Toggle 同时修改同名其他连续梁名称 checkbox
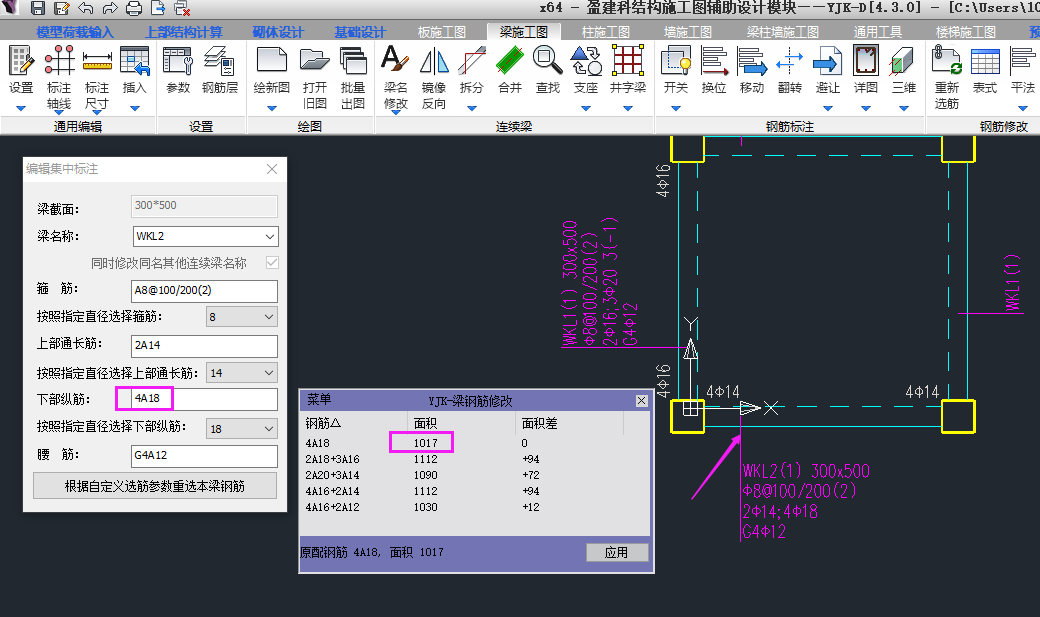Image resolution: width=1040 pixels, height=617 pixels. pos(272,263)
